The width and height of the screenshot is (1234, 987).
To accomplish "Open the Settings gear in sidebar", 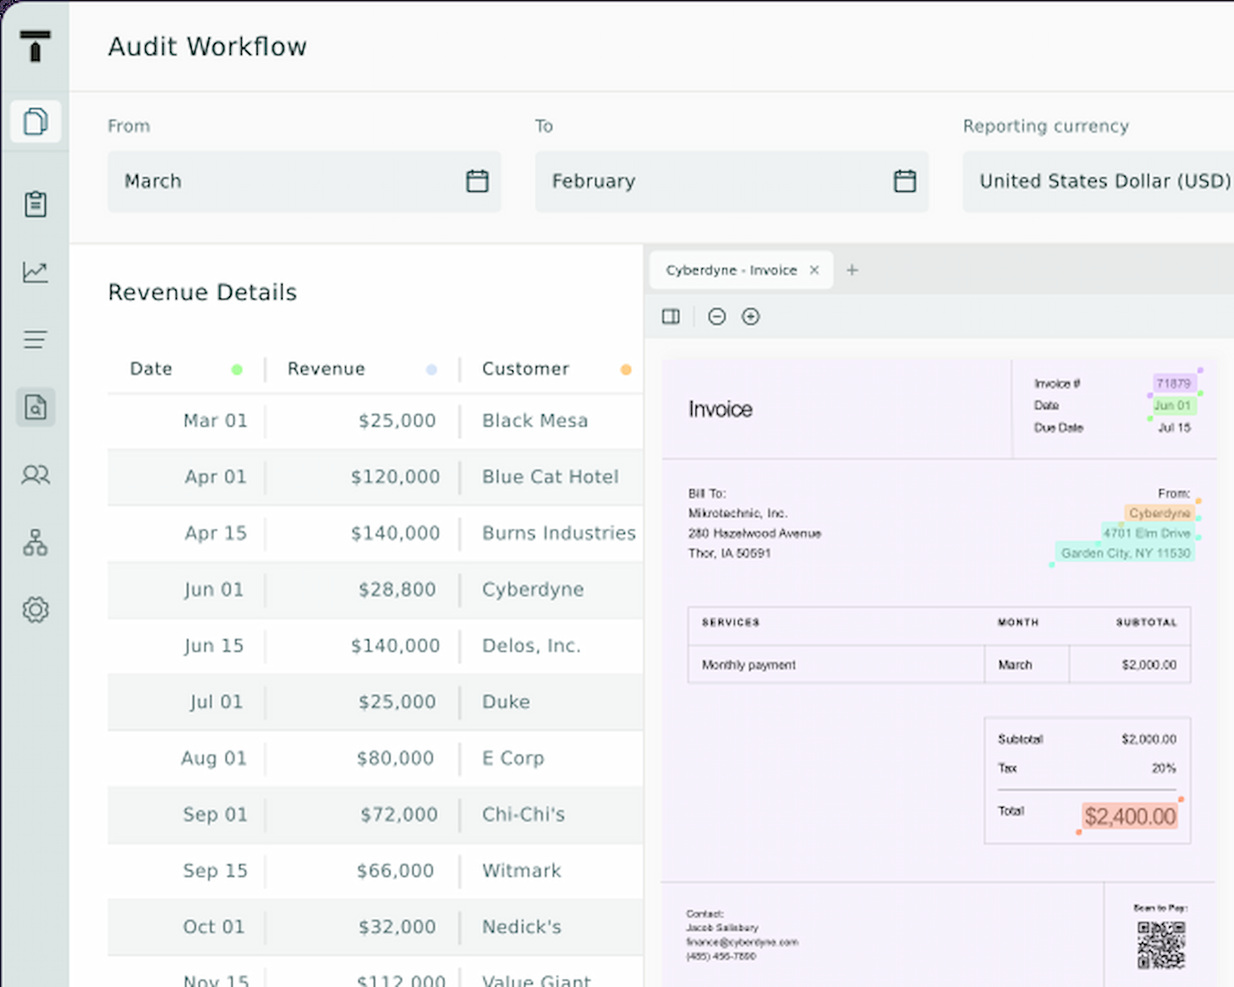I will pyautogui.click(x=35, y=609).
